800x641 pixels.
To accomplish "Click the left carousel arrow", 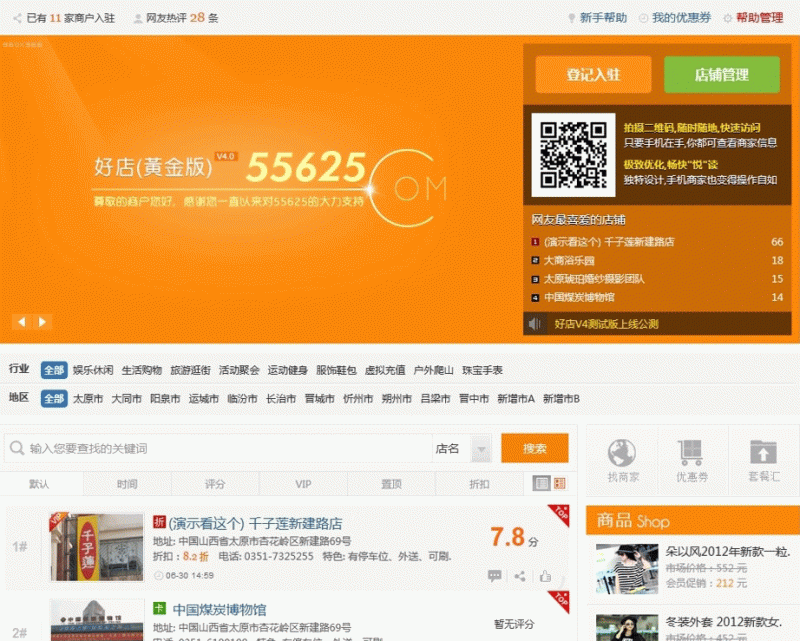I will coord(22,322).
